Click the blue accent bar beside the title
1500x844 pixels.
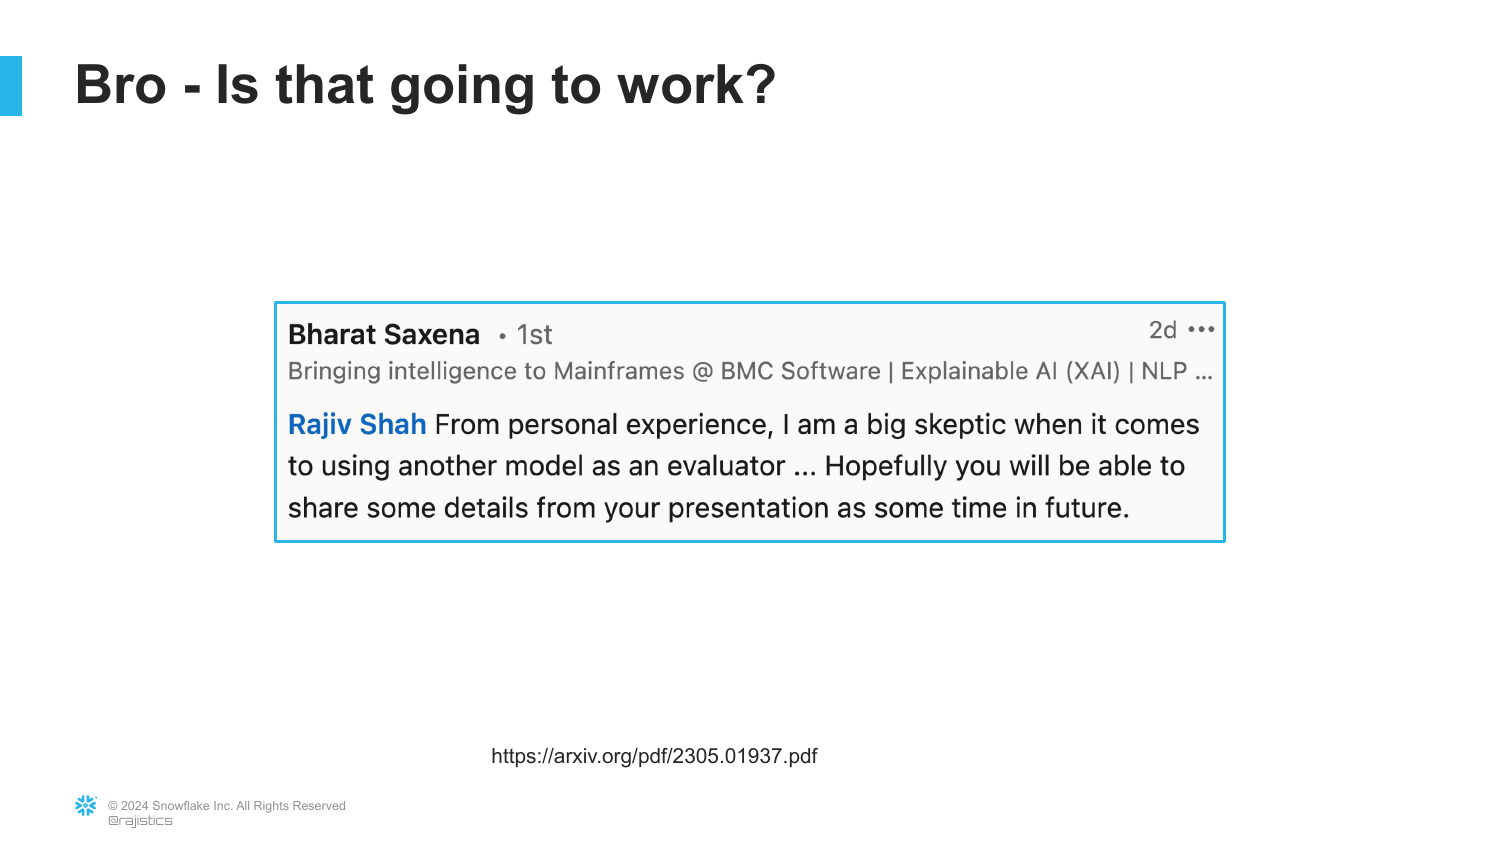point(10,85)
